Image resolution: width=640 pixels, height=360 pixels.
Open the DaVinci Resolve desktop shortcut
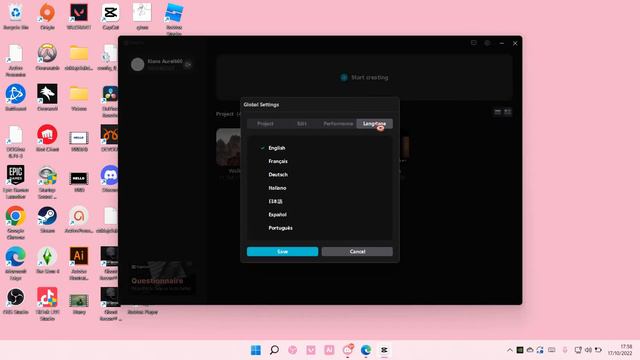pyautogui.click(x=110, y=101)
